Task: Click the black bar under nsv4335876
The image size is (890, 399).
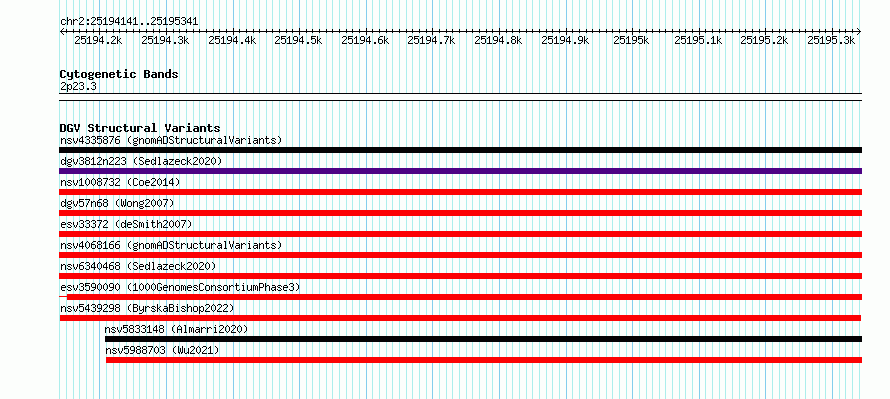Action: click(x=460, y=150)
